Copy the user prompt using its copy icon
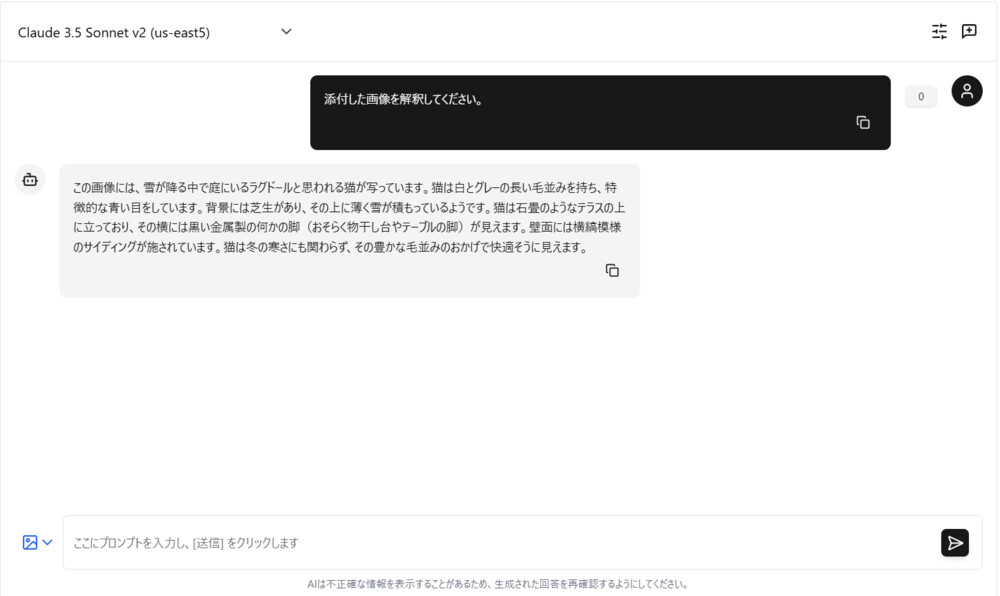The width and height of the screenshot is (1000, 596). (x=863, y=121)
